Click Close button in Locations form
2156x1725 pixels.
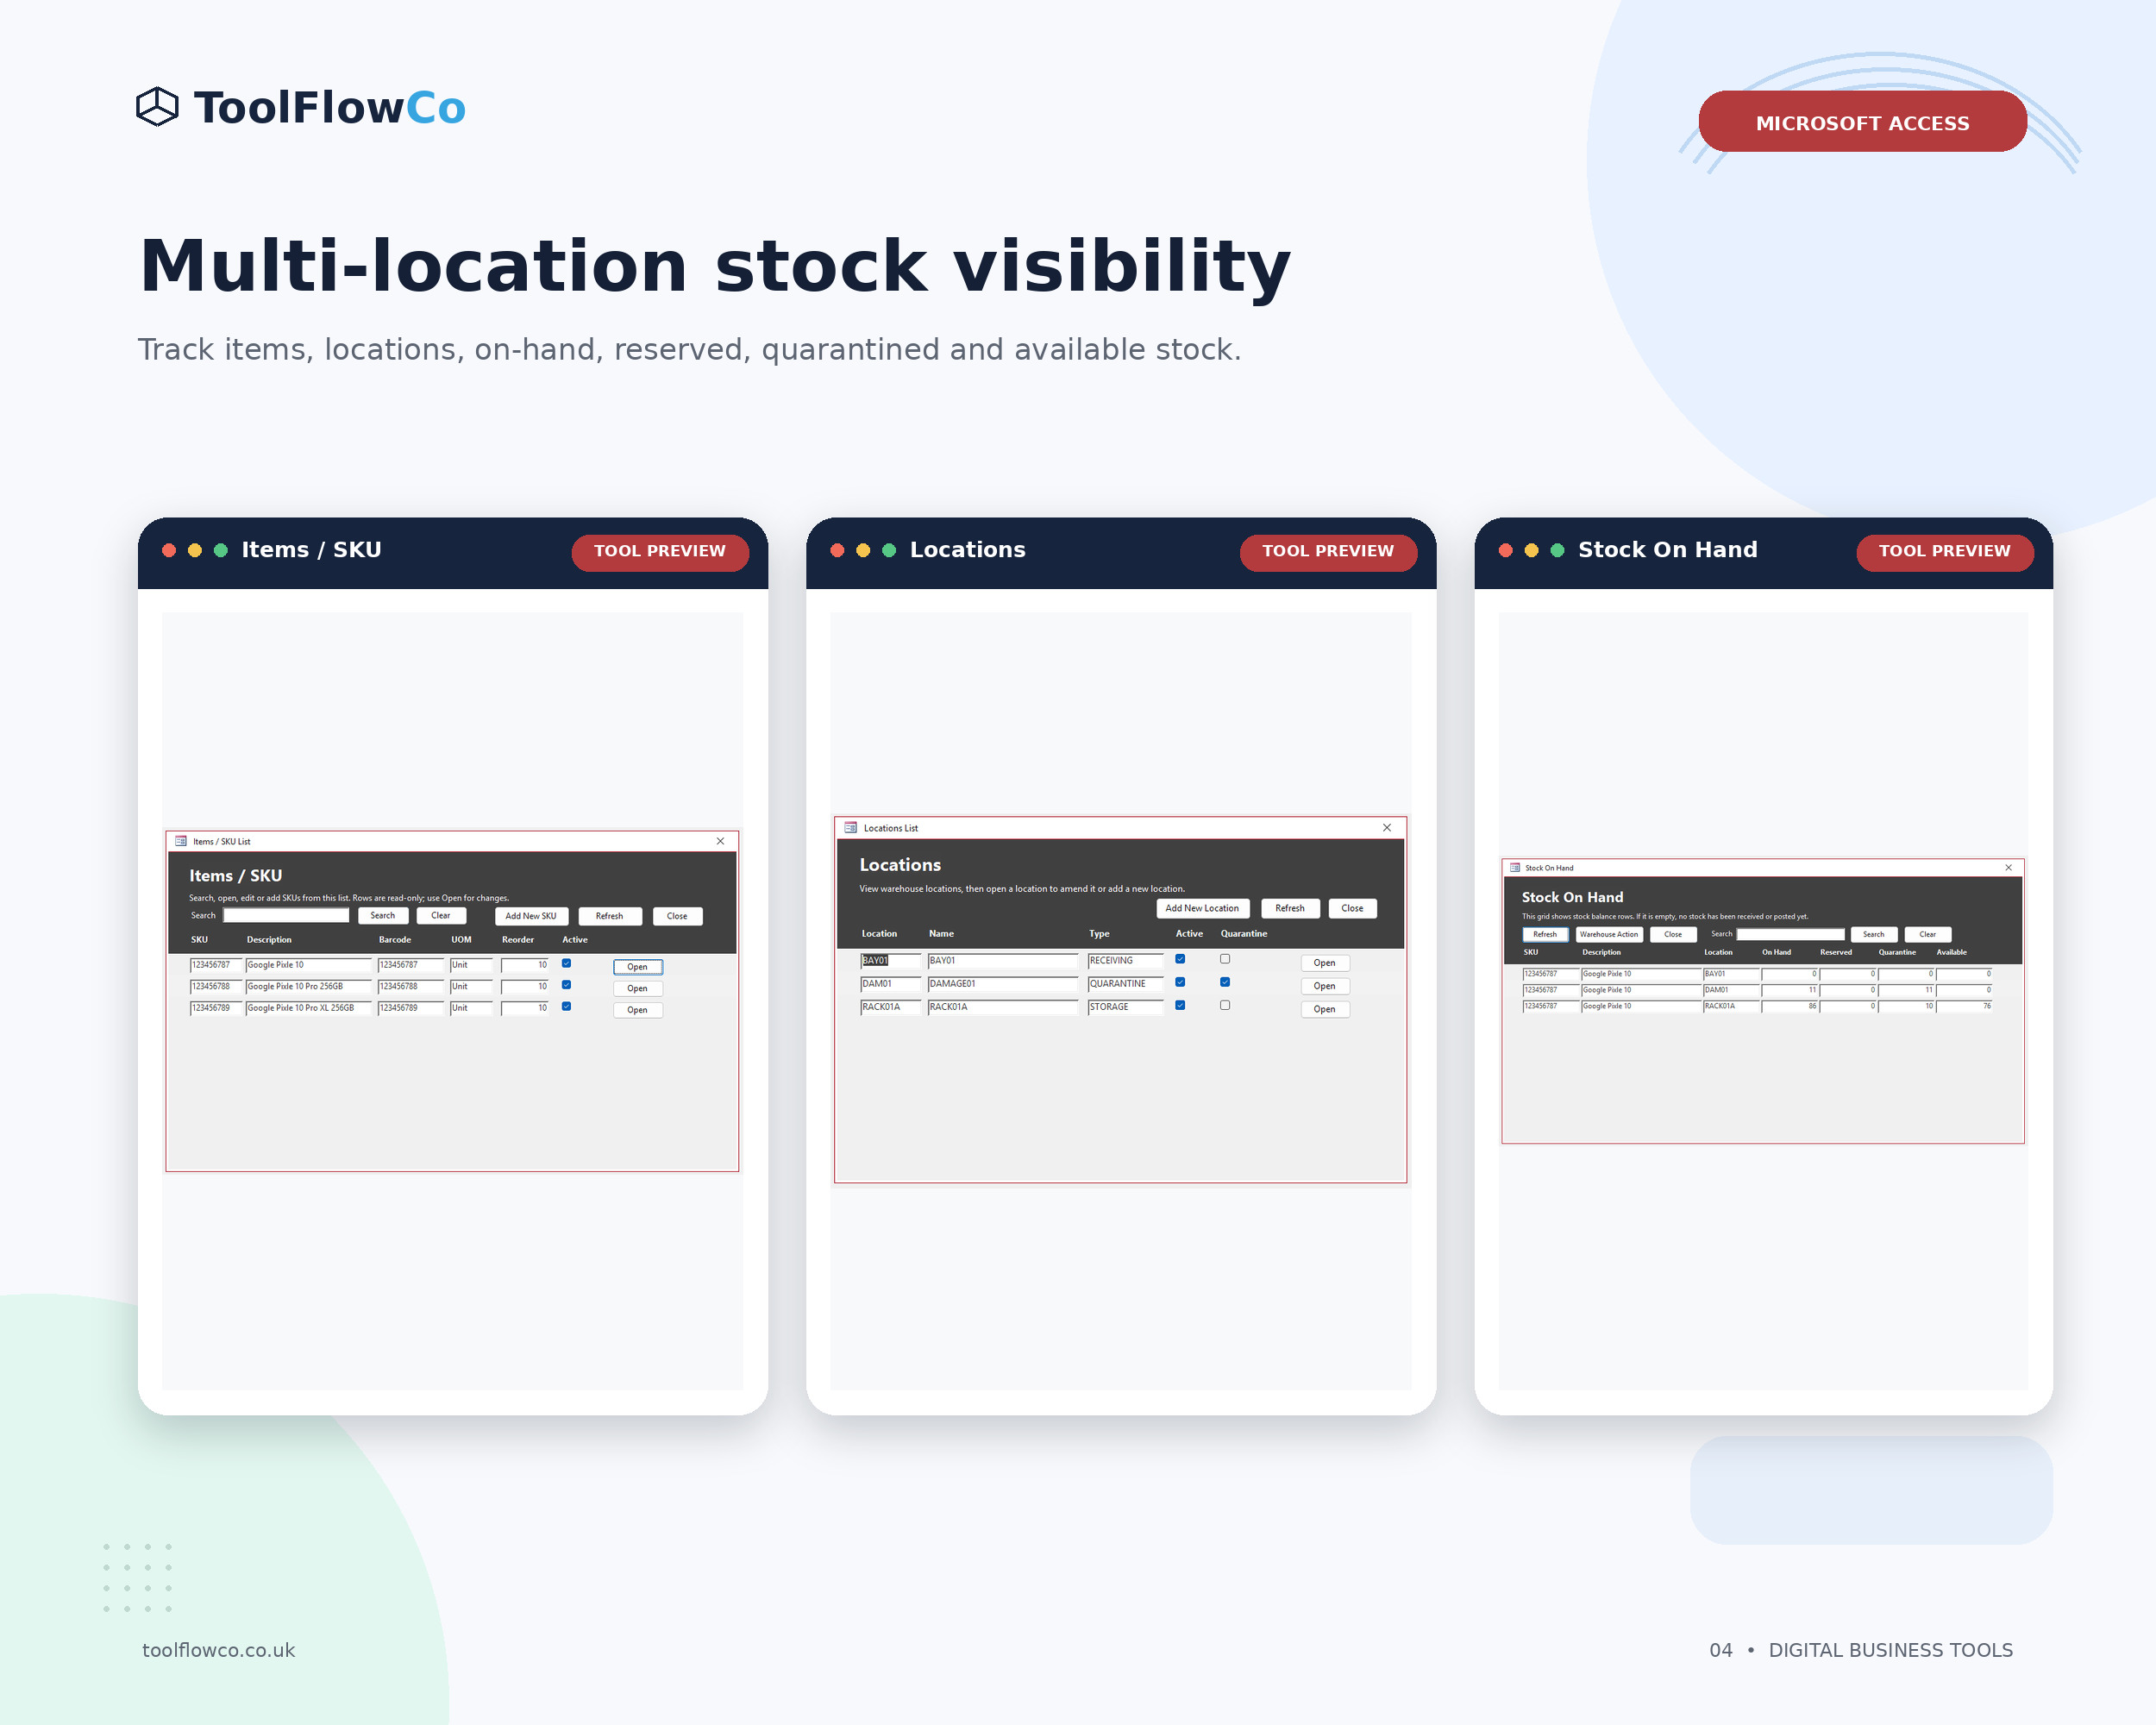click(1352, 908)
